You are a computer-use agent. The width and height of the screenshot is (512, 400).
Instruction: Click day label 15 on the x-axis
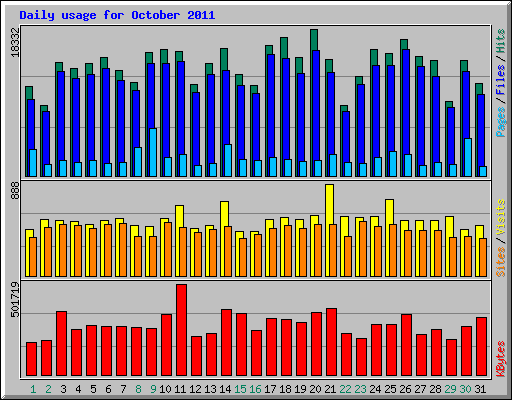pos(240,389)
